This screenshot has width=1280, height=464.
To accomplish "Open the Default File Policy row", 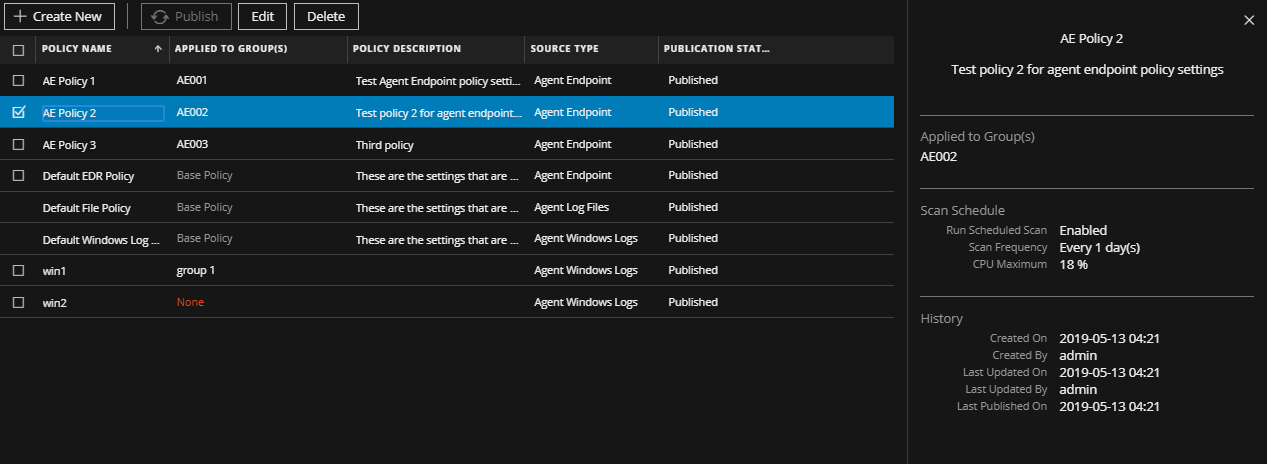I will point(86,208).
